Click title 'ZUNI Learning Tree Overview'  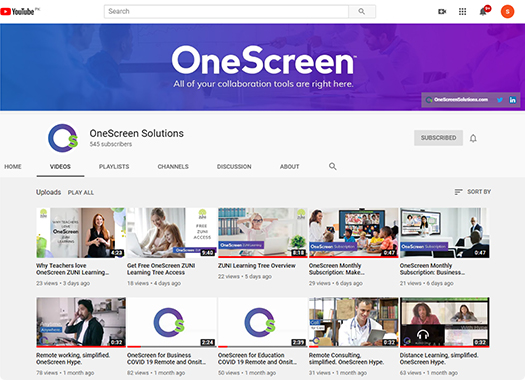[x=257, y=265]
